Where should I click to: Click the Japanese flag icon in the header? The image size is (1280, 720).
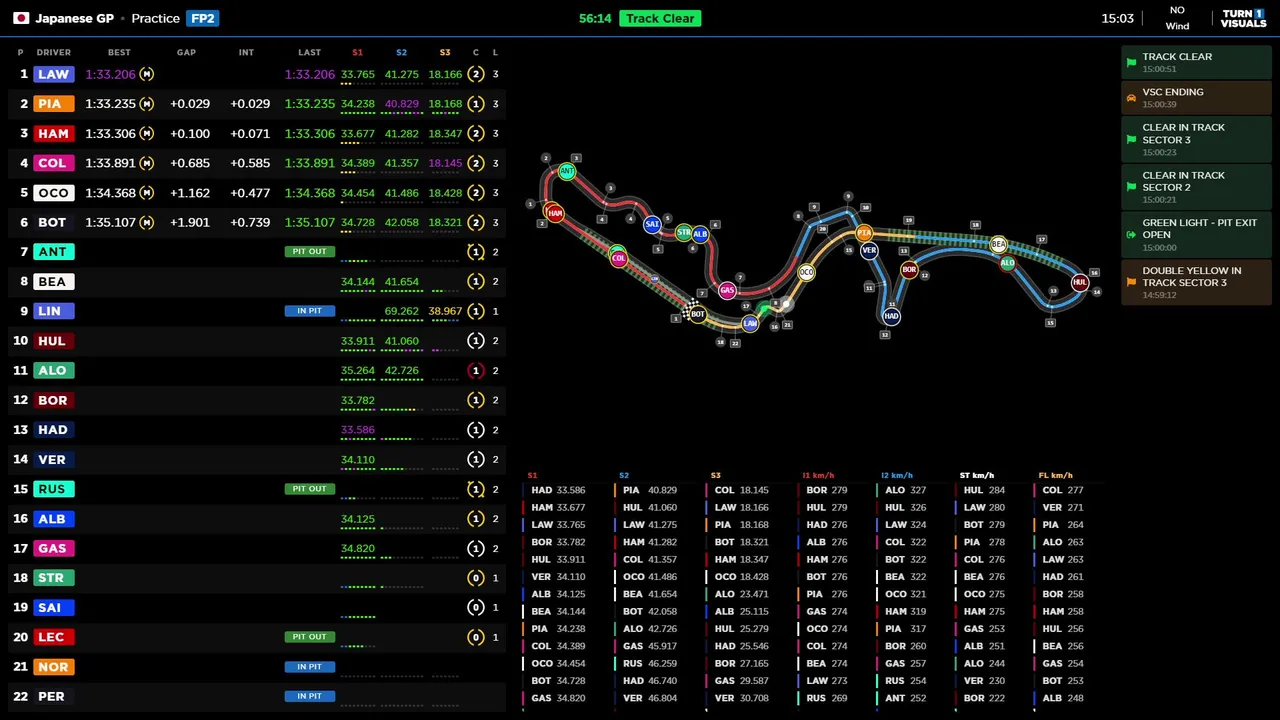(x=20, y=18)
